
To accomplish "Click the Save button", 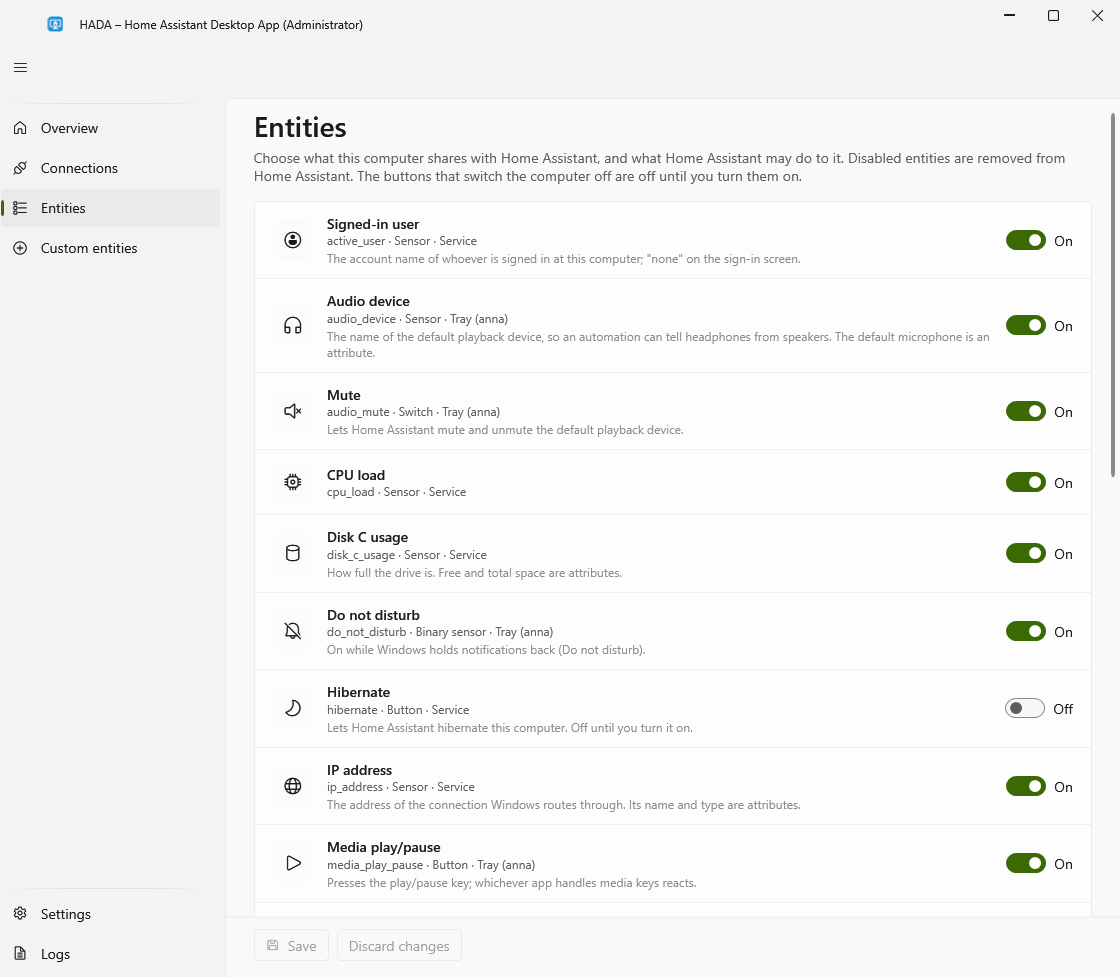I will point(291,946).
